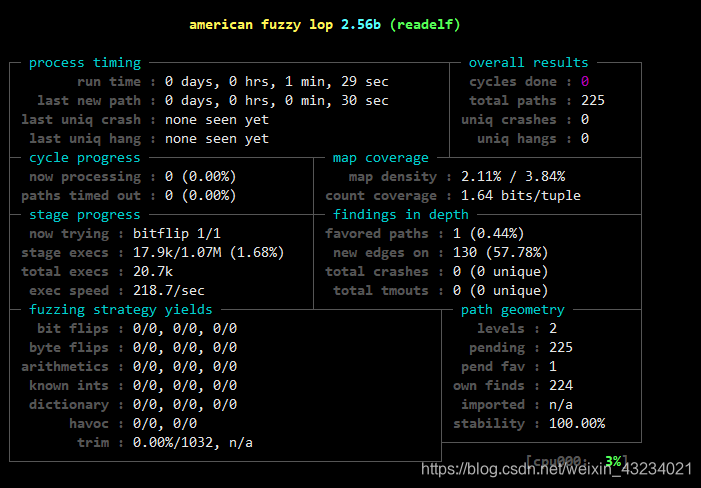The height and width of the screenshot is (488, 701).
Task: Click imported value 'n/a'
Action: [x=561, y=404]
